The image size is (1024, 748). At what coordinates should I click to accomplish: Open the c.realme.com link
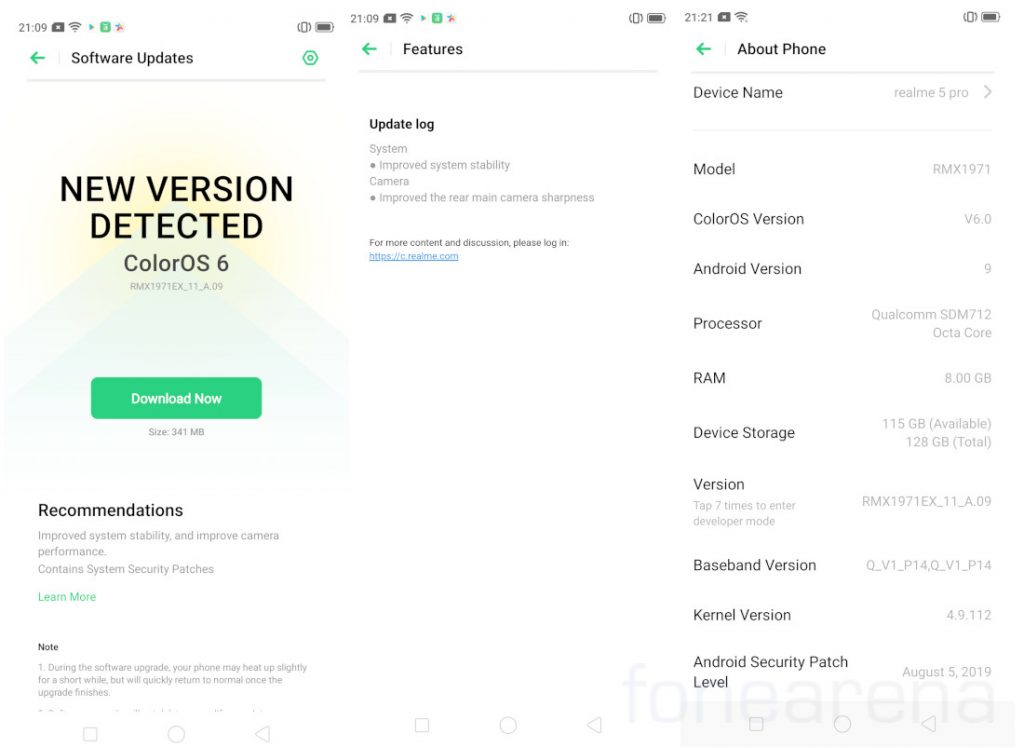tap(413, 256)
